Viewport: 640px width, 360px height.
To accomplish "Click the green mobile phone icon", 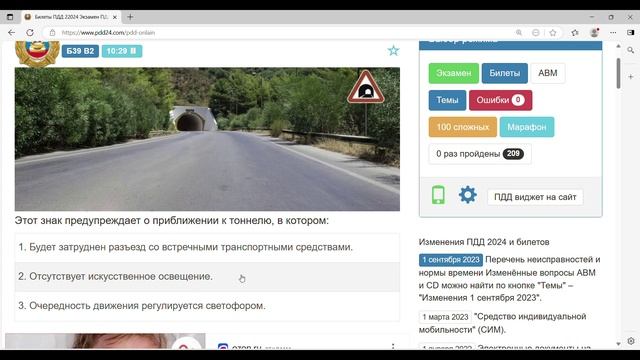I will [438, 195].
